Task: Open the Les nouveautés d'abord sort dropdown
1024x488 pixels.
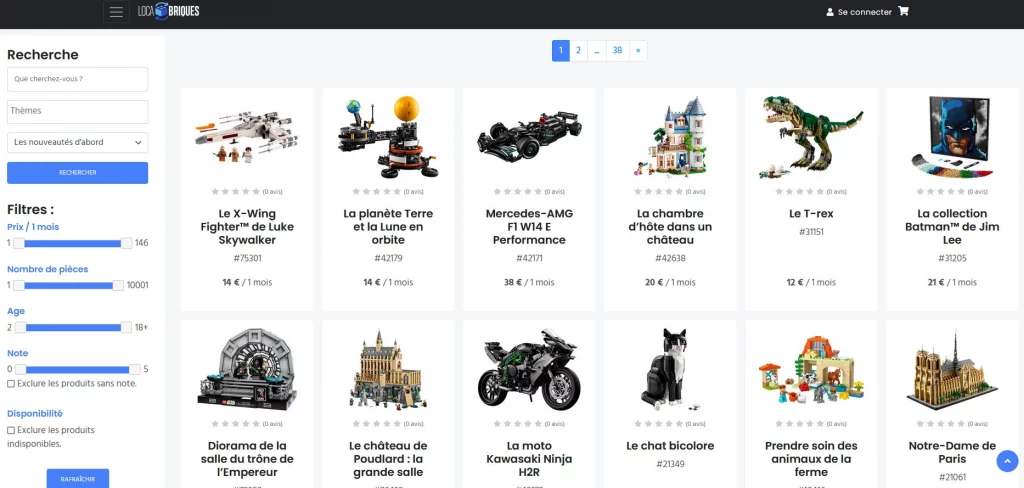Action: [78, 142]
